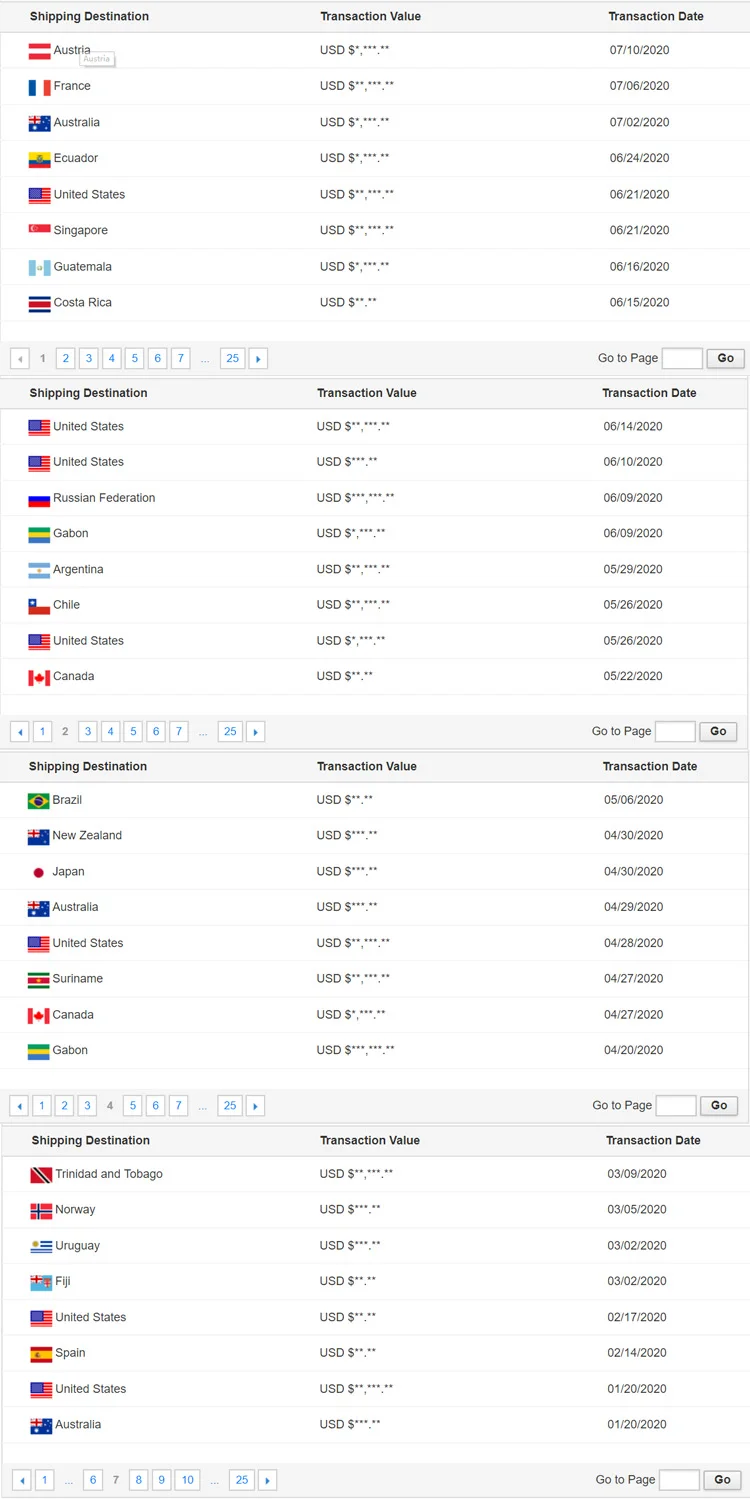Click next-page arrow in topmost pagination bar
Screen dimensions: 750x1499
258,359
